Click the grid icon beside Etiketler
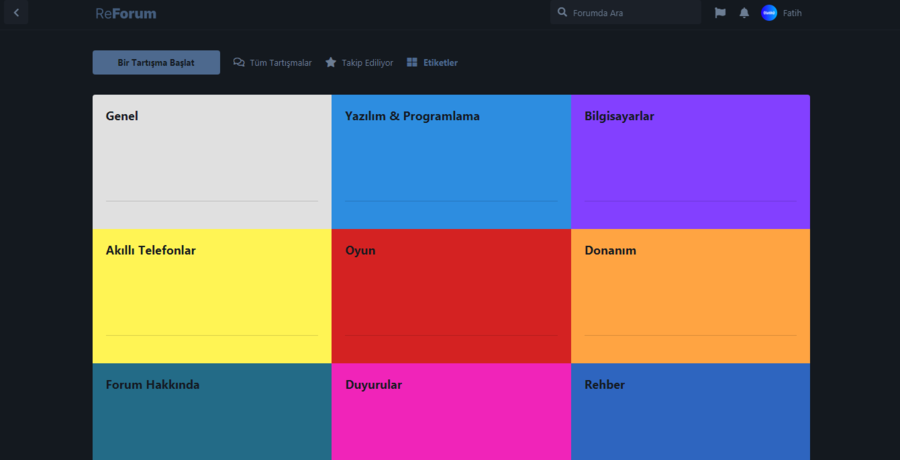Viewport: 900px width, 460px height. [412, 62]
